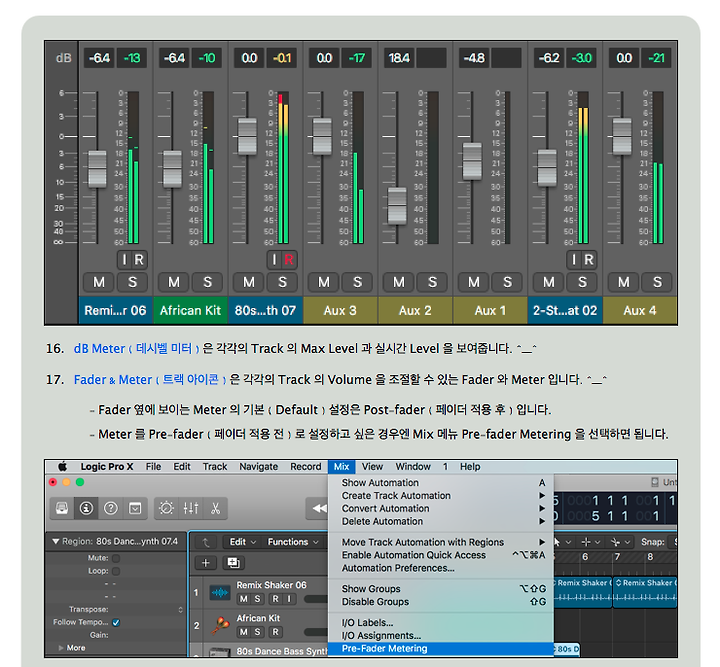Click the Quick Help question mark icon
The height and width of the screenshot is (667, 720).
click(x=111, y=508)
